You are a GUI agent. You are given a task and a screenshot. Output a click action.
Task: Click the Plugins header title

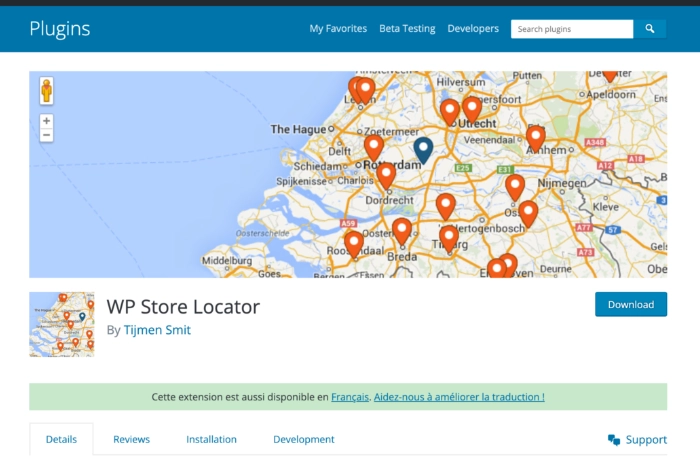click(x=60, y=29)
